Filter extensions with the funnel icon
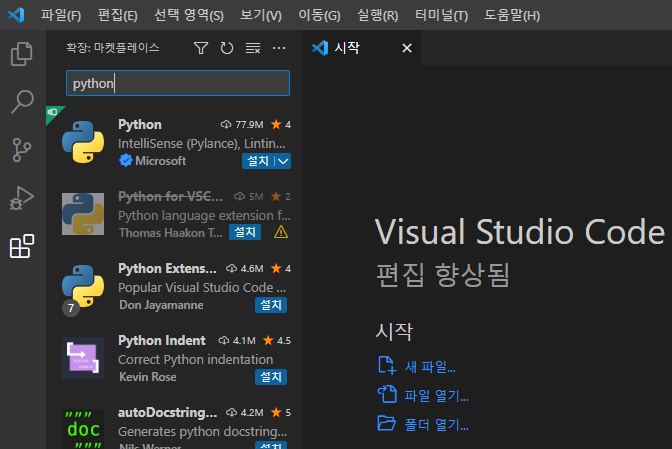 tap(201, 48)
